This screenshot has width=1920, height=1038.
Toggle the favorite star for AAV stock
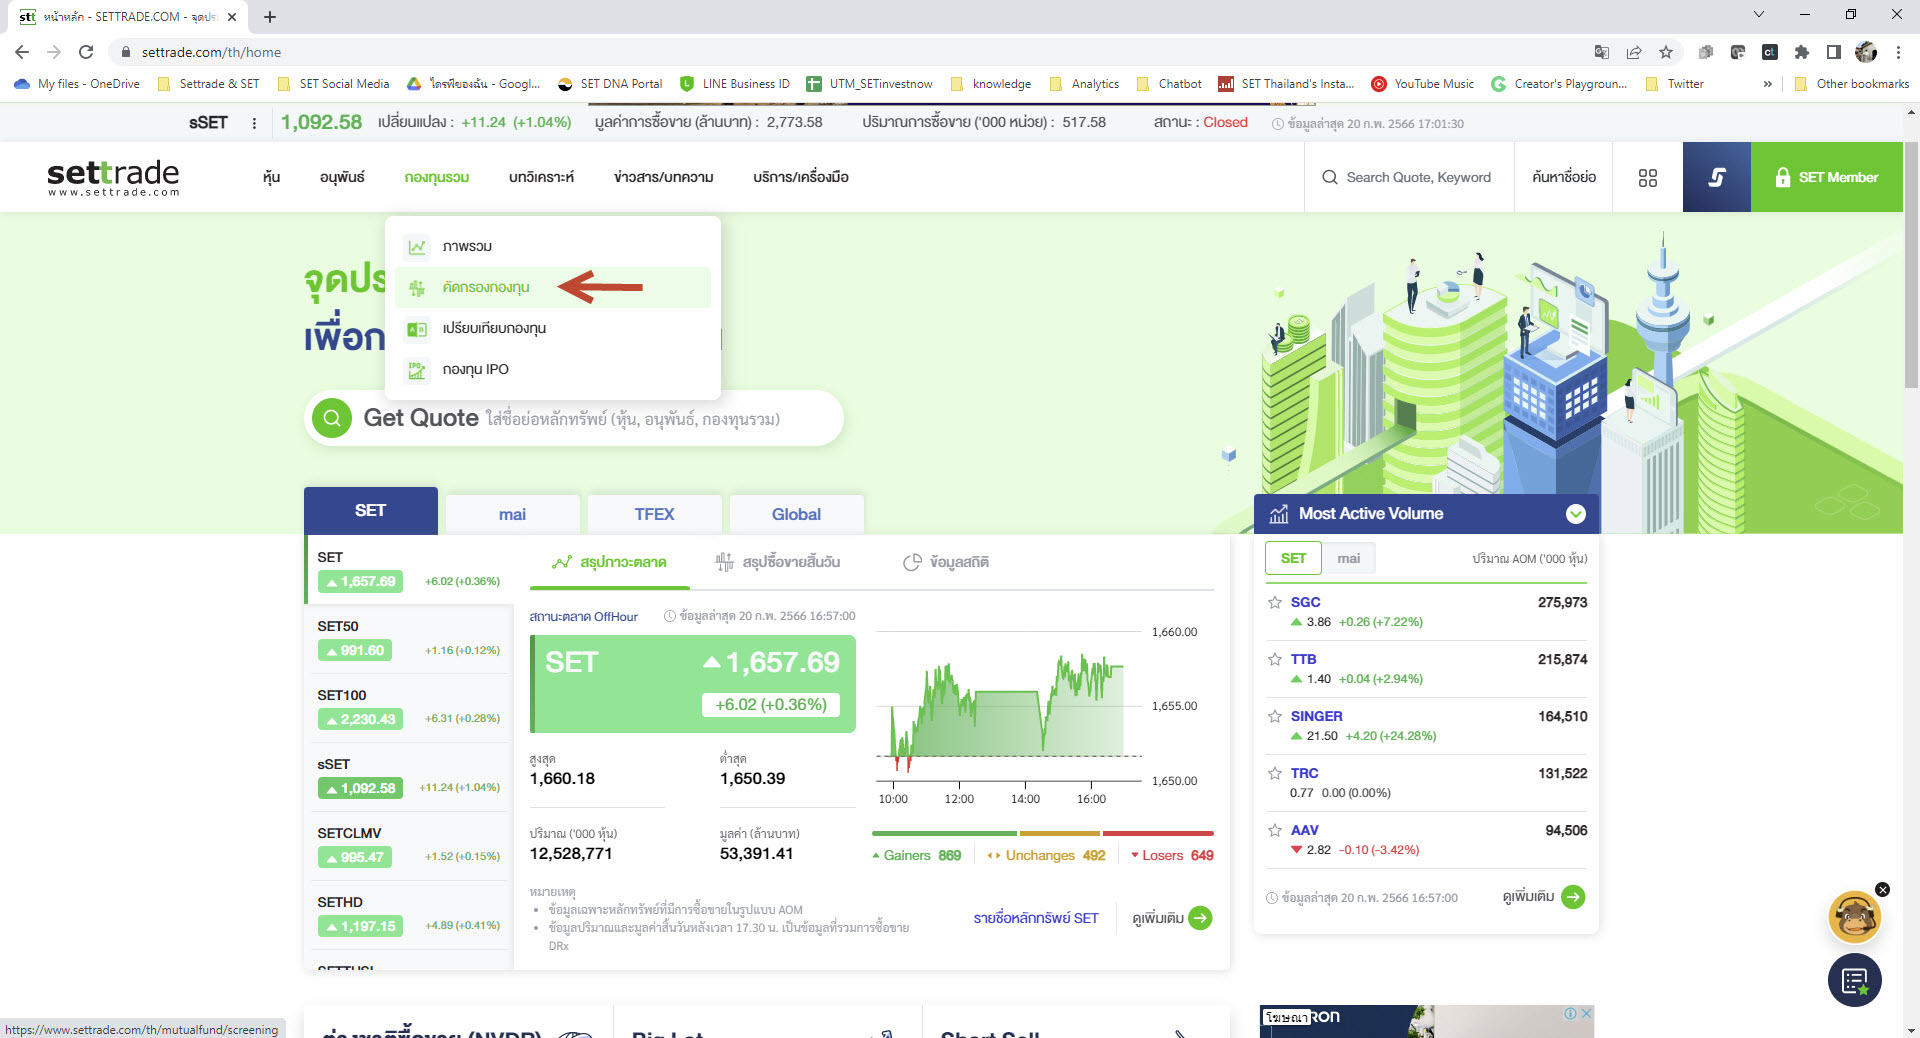(1275, 830)
